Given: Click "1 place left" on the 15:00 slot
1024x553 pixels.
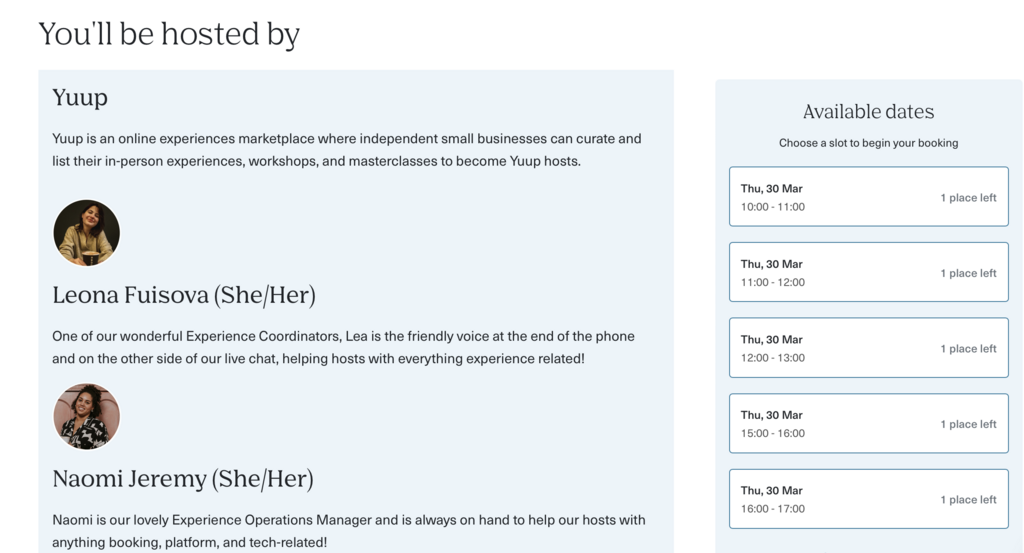Looking at the screenshot, I should coord(968,424).
